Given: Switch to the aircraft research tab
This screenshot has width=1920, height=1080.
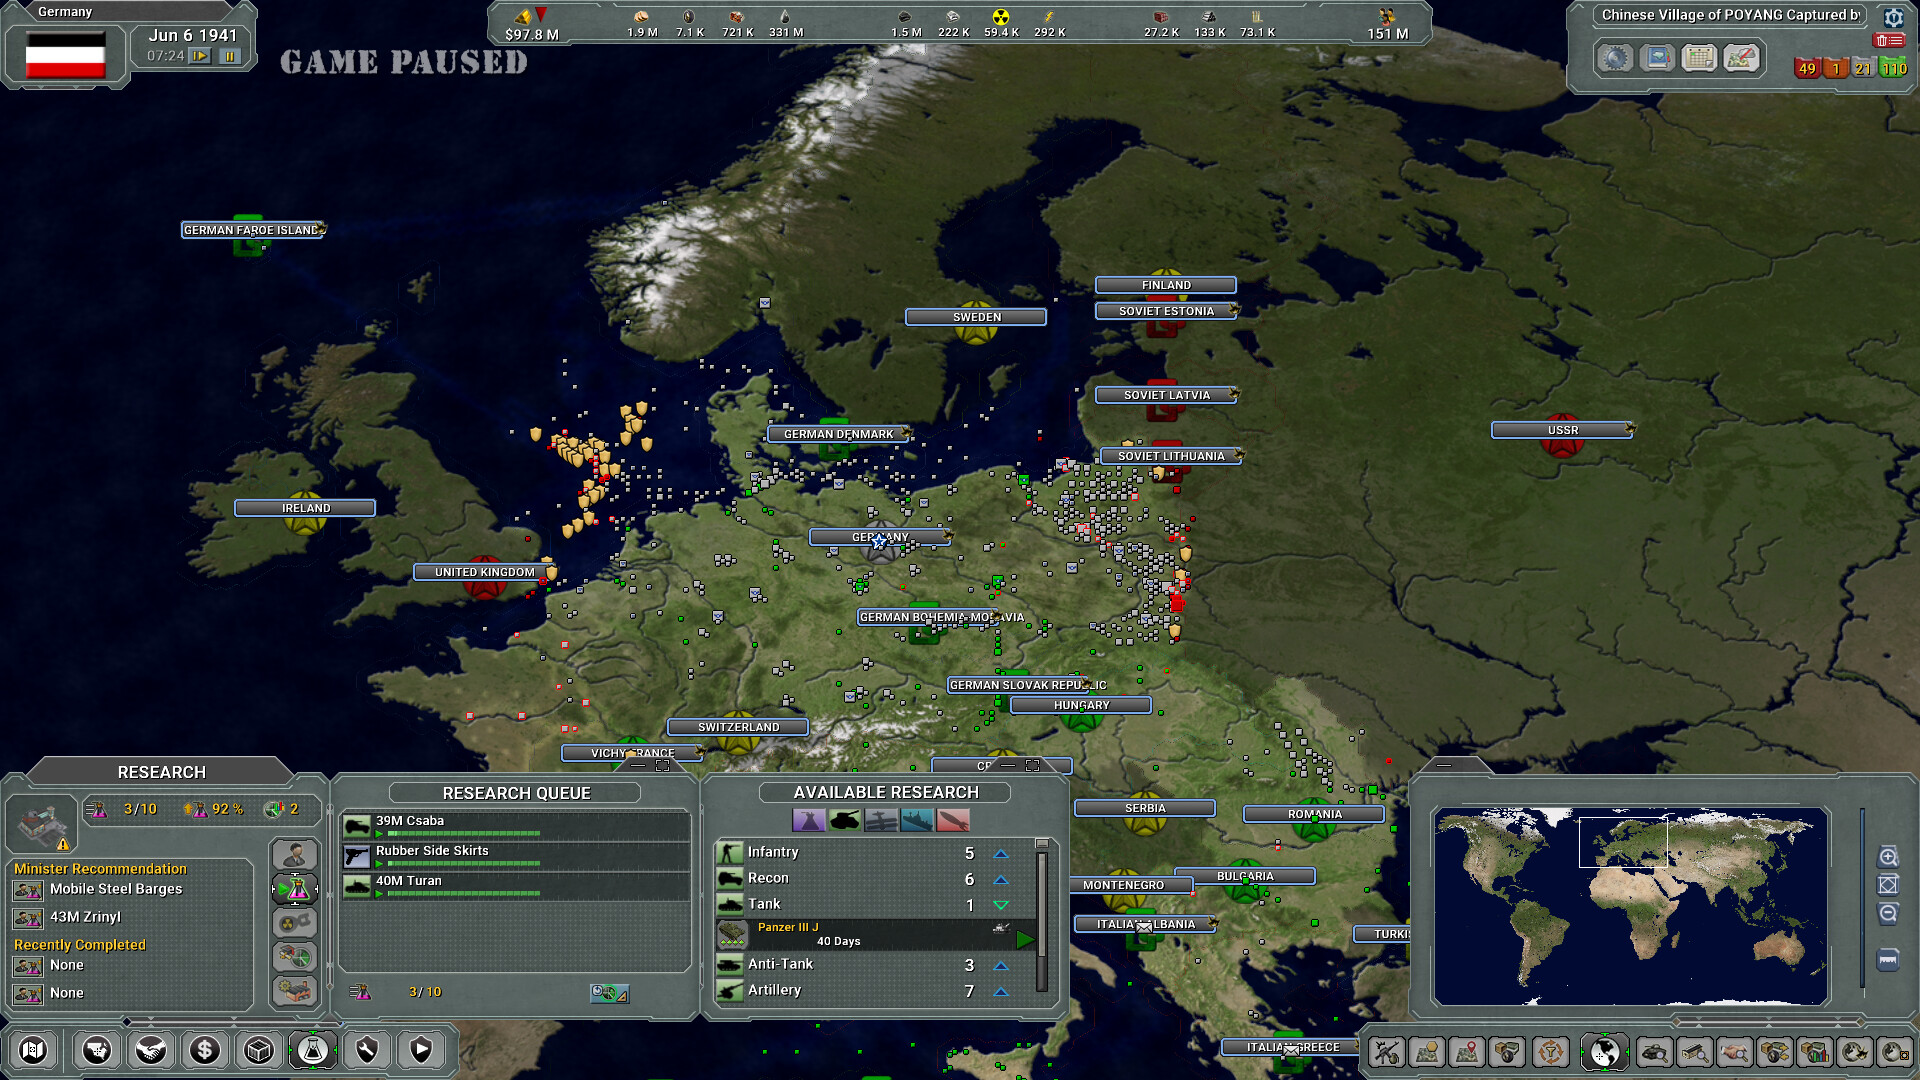Looking at the screenshot, I should tap(880, 821).
